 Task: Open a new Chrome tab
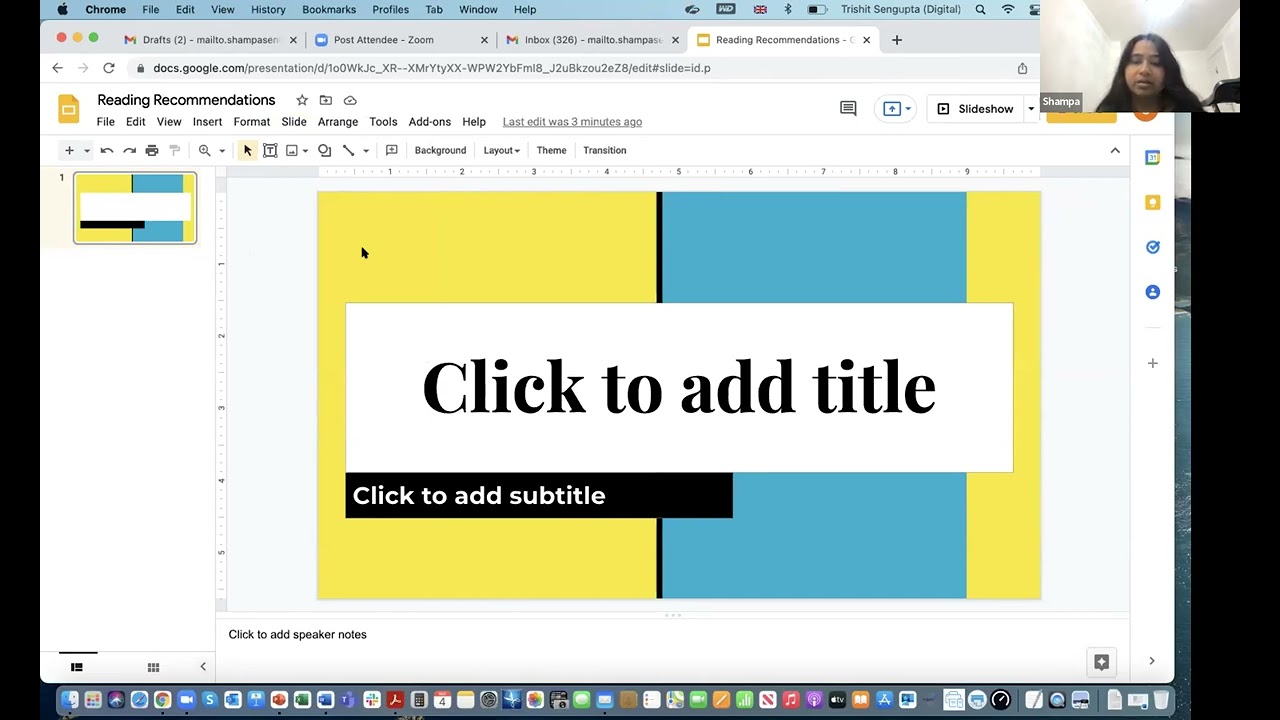coord(897,40)
